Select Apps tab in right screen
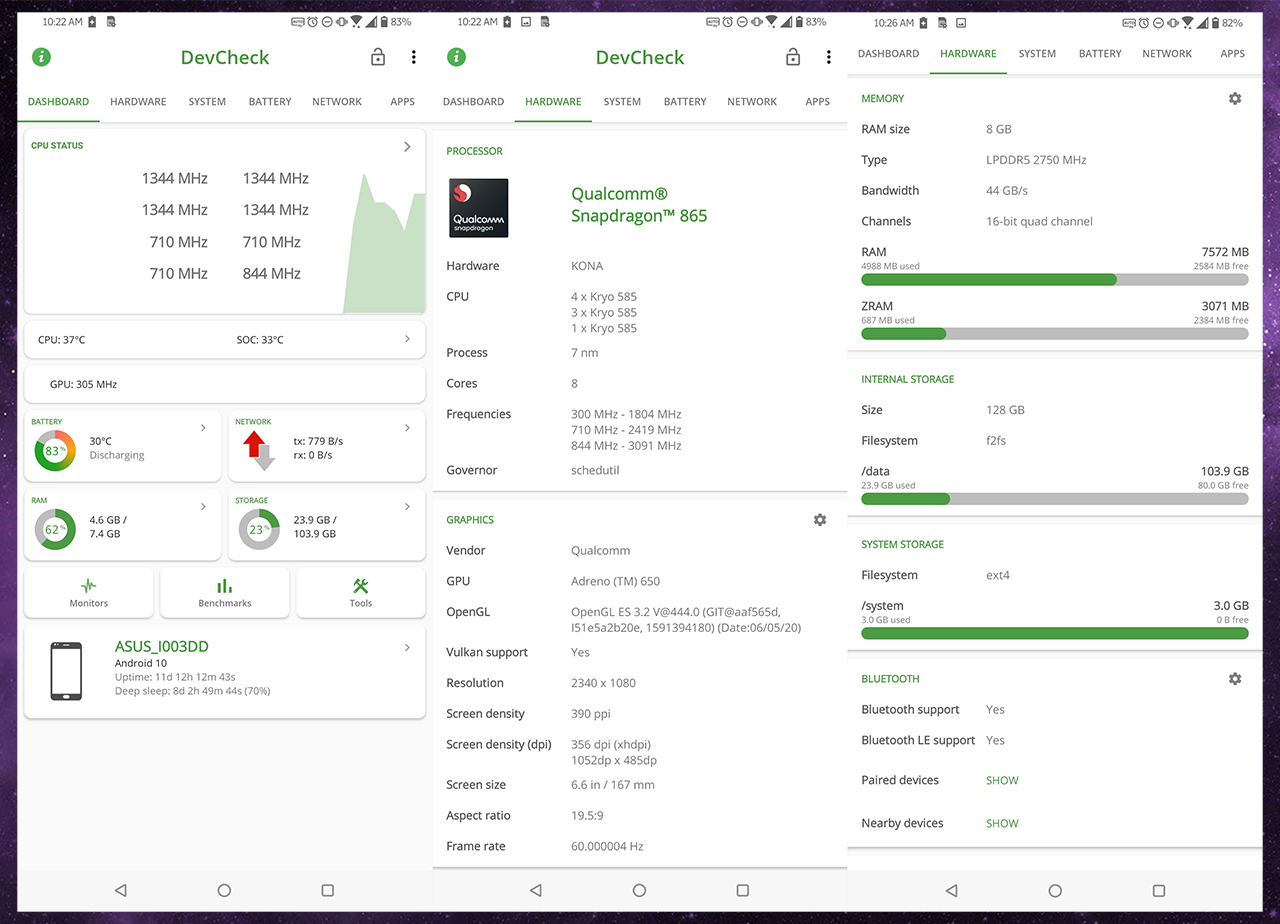The width and height of the screenshot is (1280, 924). coord(1232,53)
